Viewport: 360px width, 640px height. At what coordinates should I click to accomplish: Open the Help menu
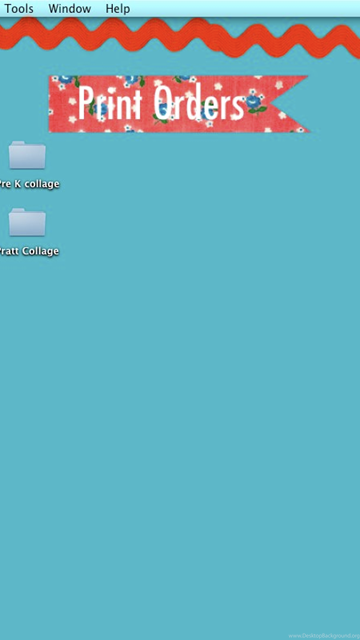(118, 9)
